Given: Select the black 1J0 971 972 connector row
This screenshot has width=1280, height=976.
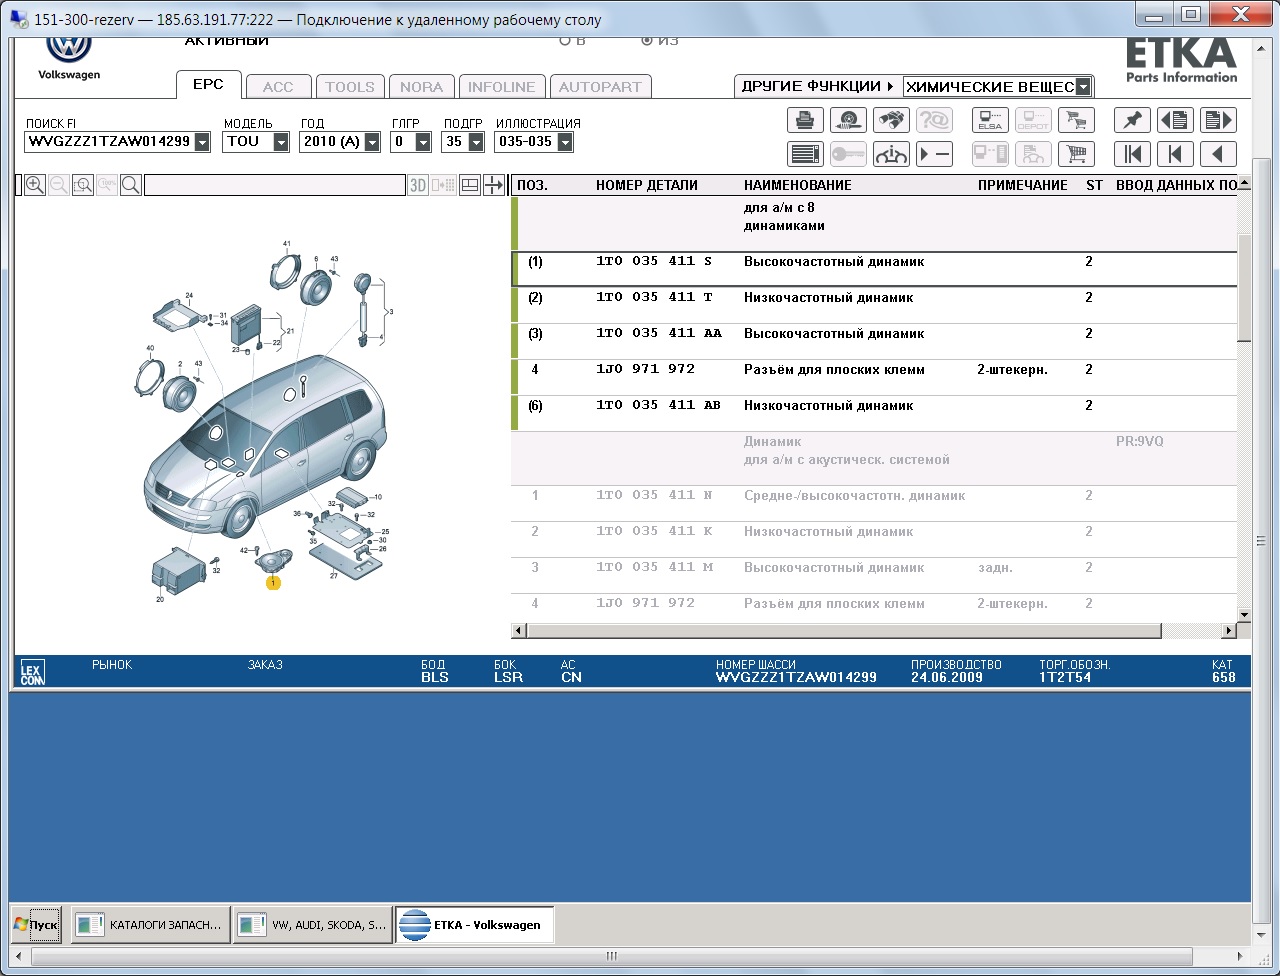Looking at the screenshot, I should [x=874, y=377].
